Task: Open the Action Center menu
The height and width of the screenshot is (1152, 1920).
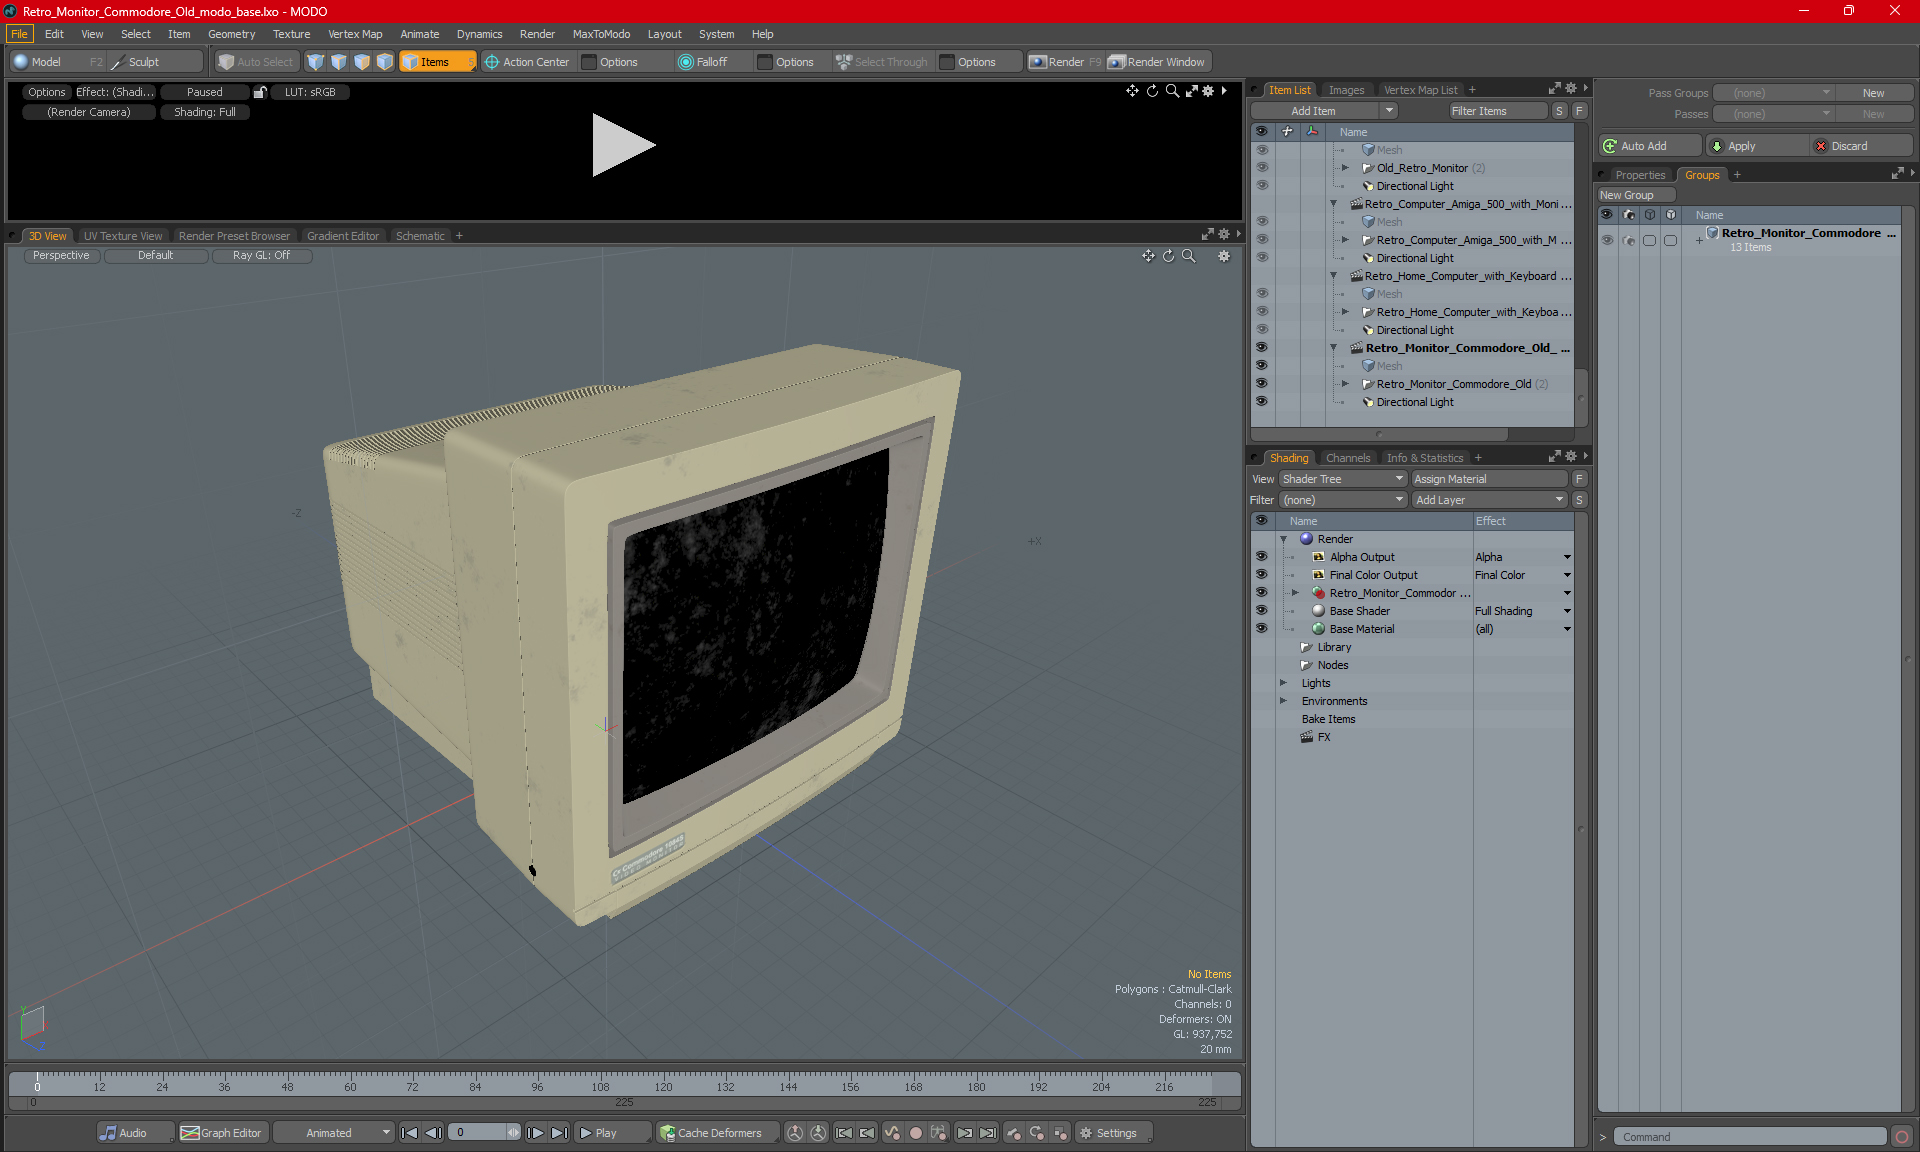Action: point(527,62)
